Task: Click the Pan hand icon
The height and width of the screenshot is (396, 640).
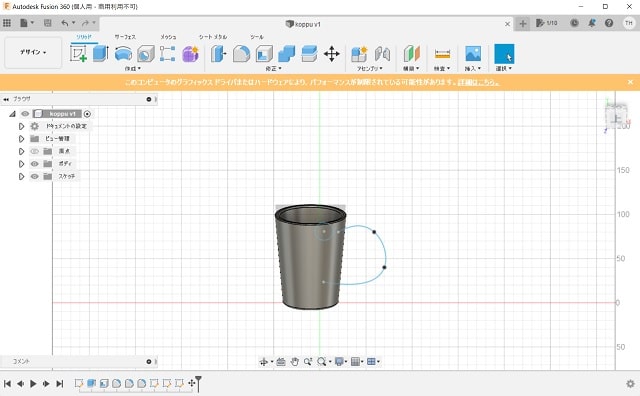Action: pos(294,362)
